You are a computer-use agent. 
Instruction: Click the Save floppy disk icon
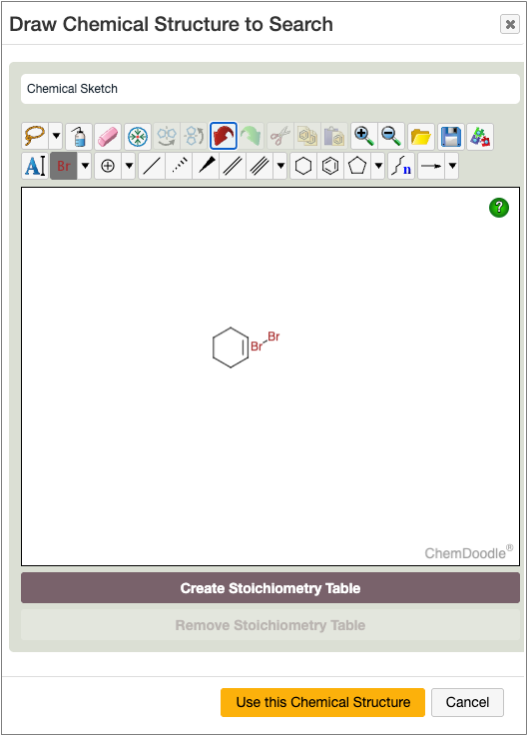pyautogui.click(x=451, y=137)
